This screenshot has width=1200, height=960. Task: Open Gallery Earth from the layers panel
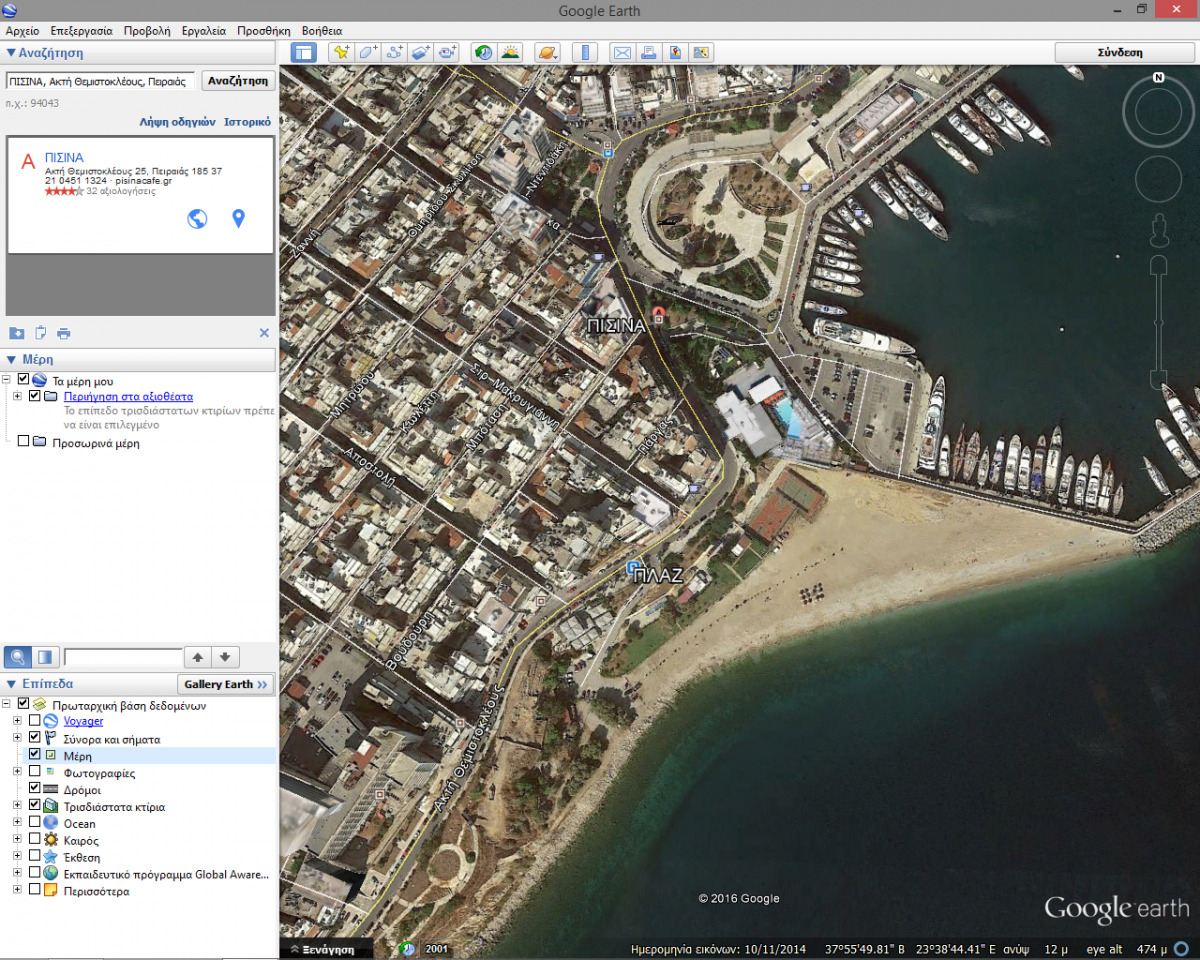(x=226, y=684)
